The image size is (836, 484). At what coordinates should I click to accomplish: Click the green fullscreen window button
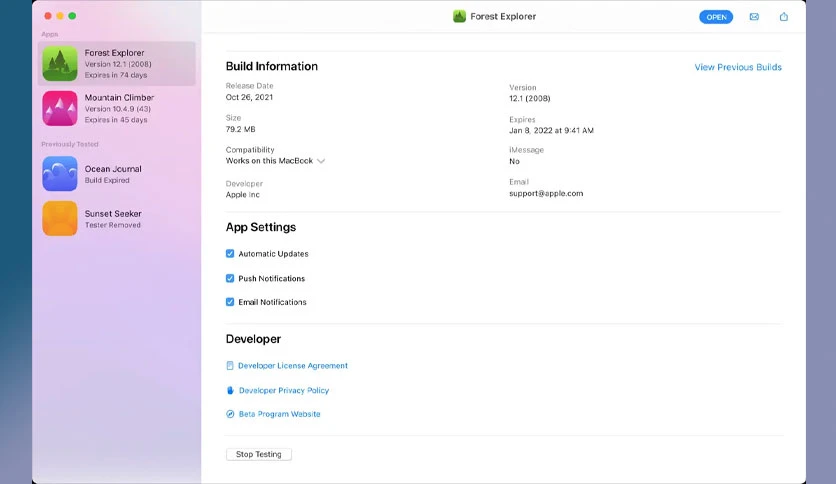point(72,16)
